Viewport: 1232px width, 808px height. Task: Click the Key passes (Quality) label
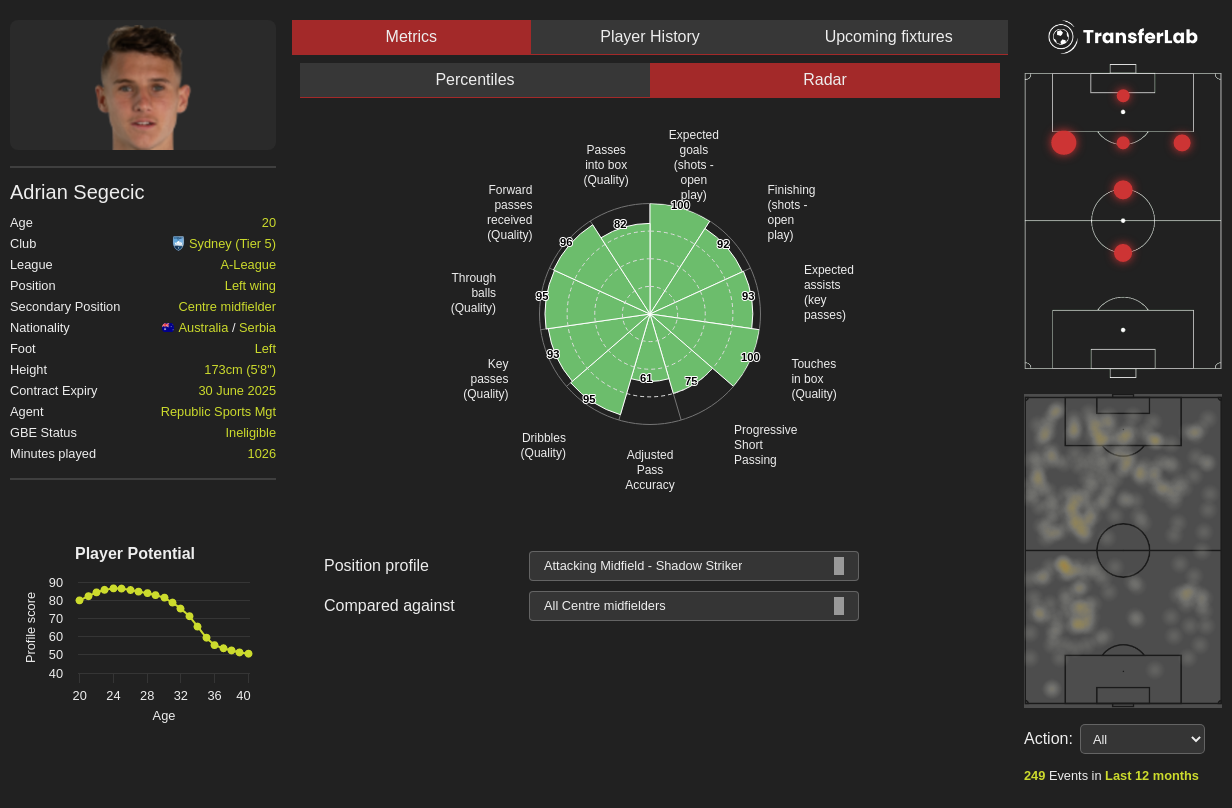[x=486, y=379]
